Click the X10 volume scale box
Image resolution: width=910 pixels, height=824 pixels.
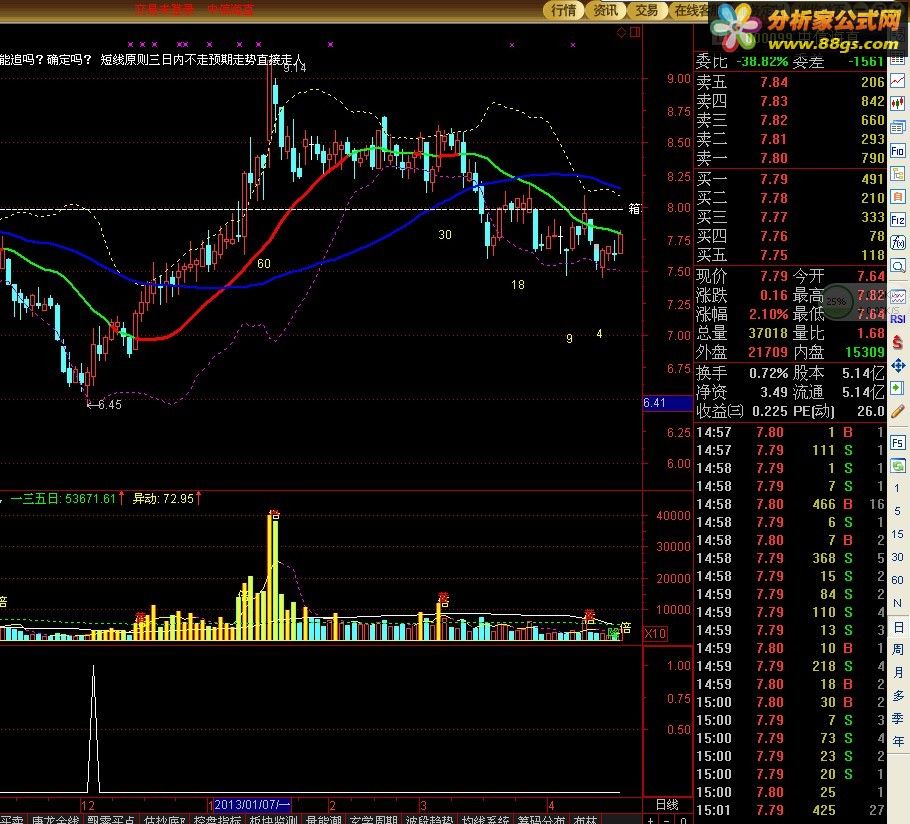655,634
